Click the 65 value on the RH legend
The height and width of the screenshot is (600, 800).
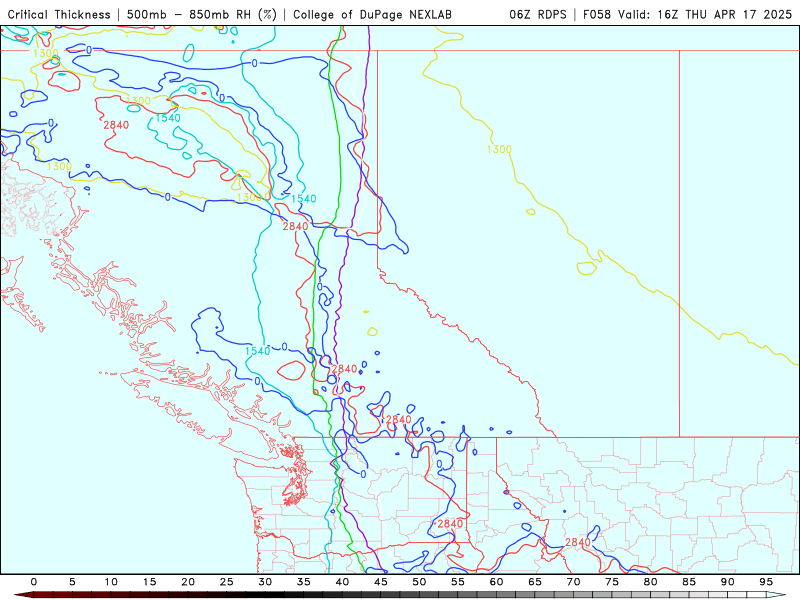tap(535, 582)
